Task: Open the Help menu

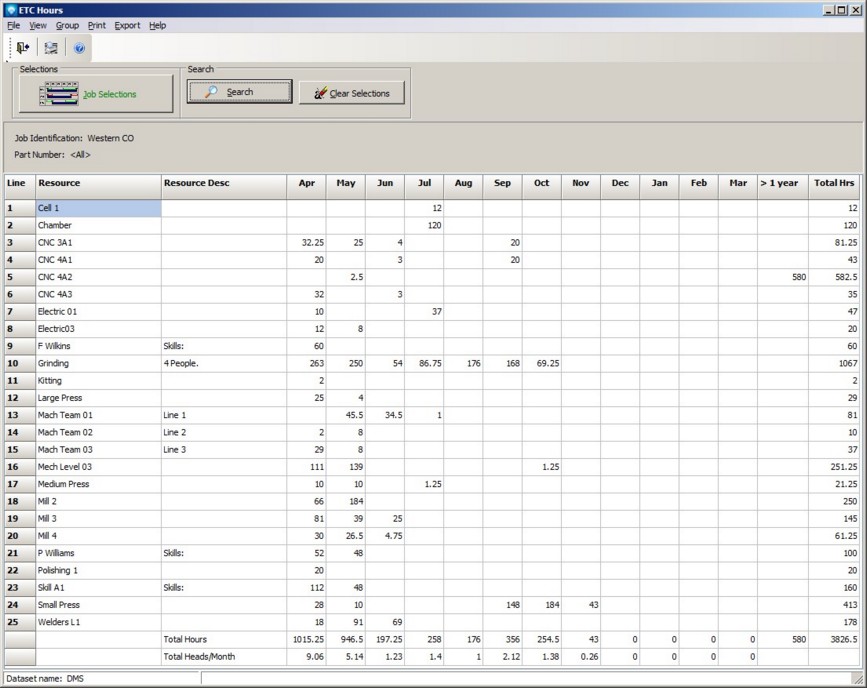Action: [158, 25]
